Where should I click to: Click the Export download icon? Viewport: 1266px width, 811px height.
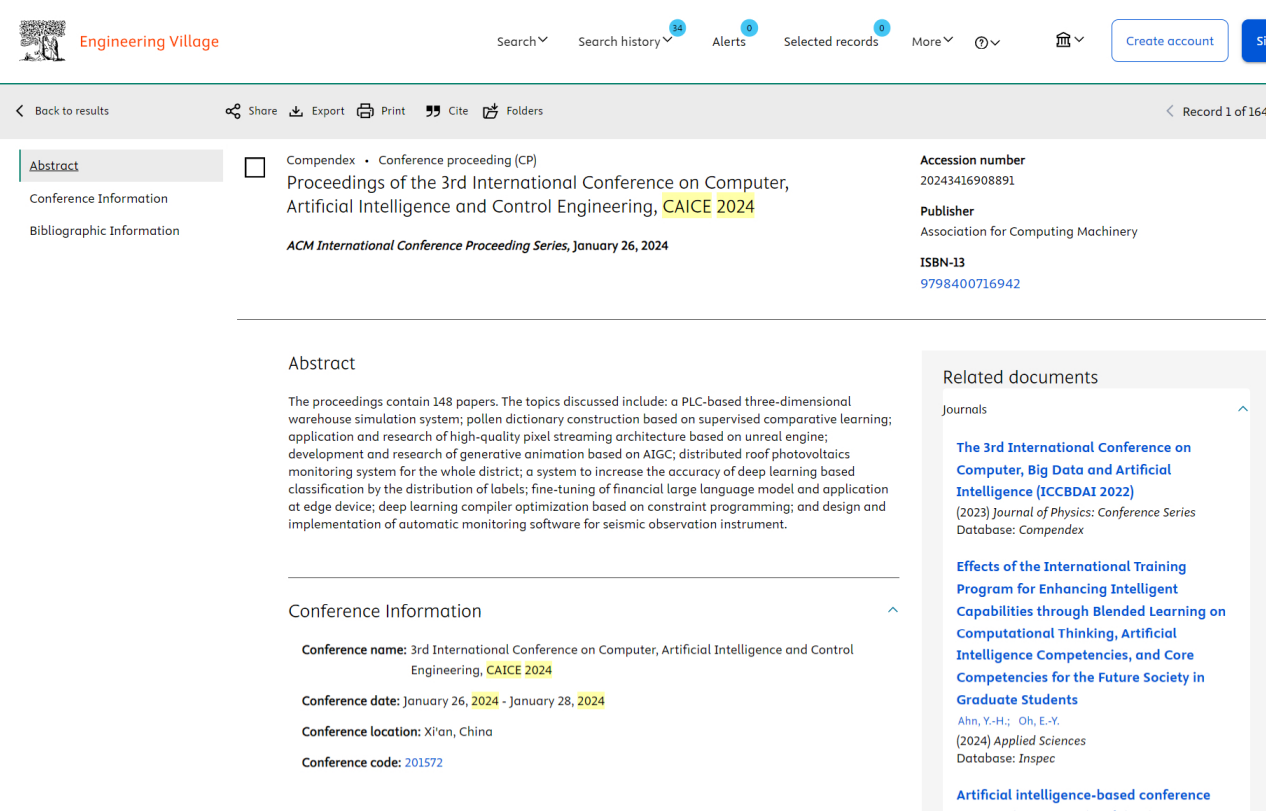click(x=296, y=111)
